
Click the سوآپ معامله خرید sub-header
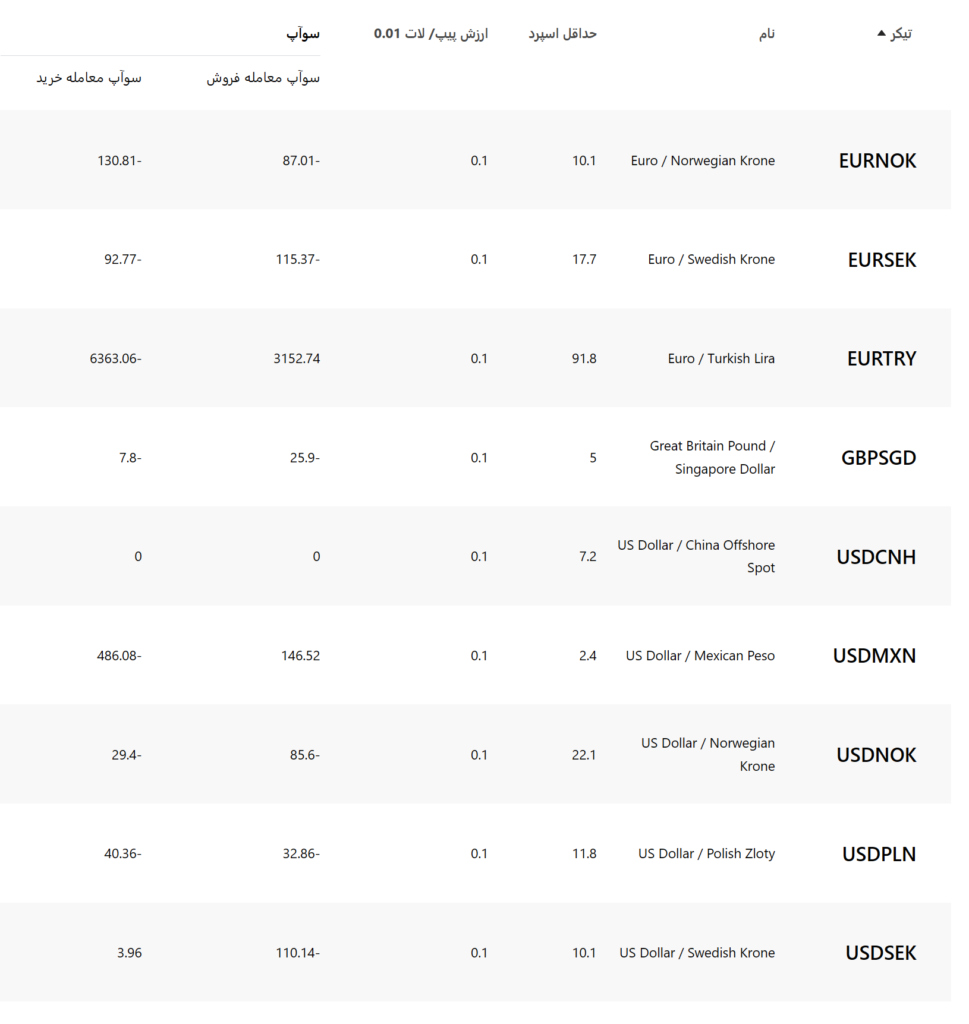pyautogui.click(x=89, y=78)
